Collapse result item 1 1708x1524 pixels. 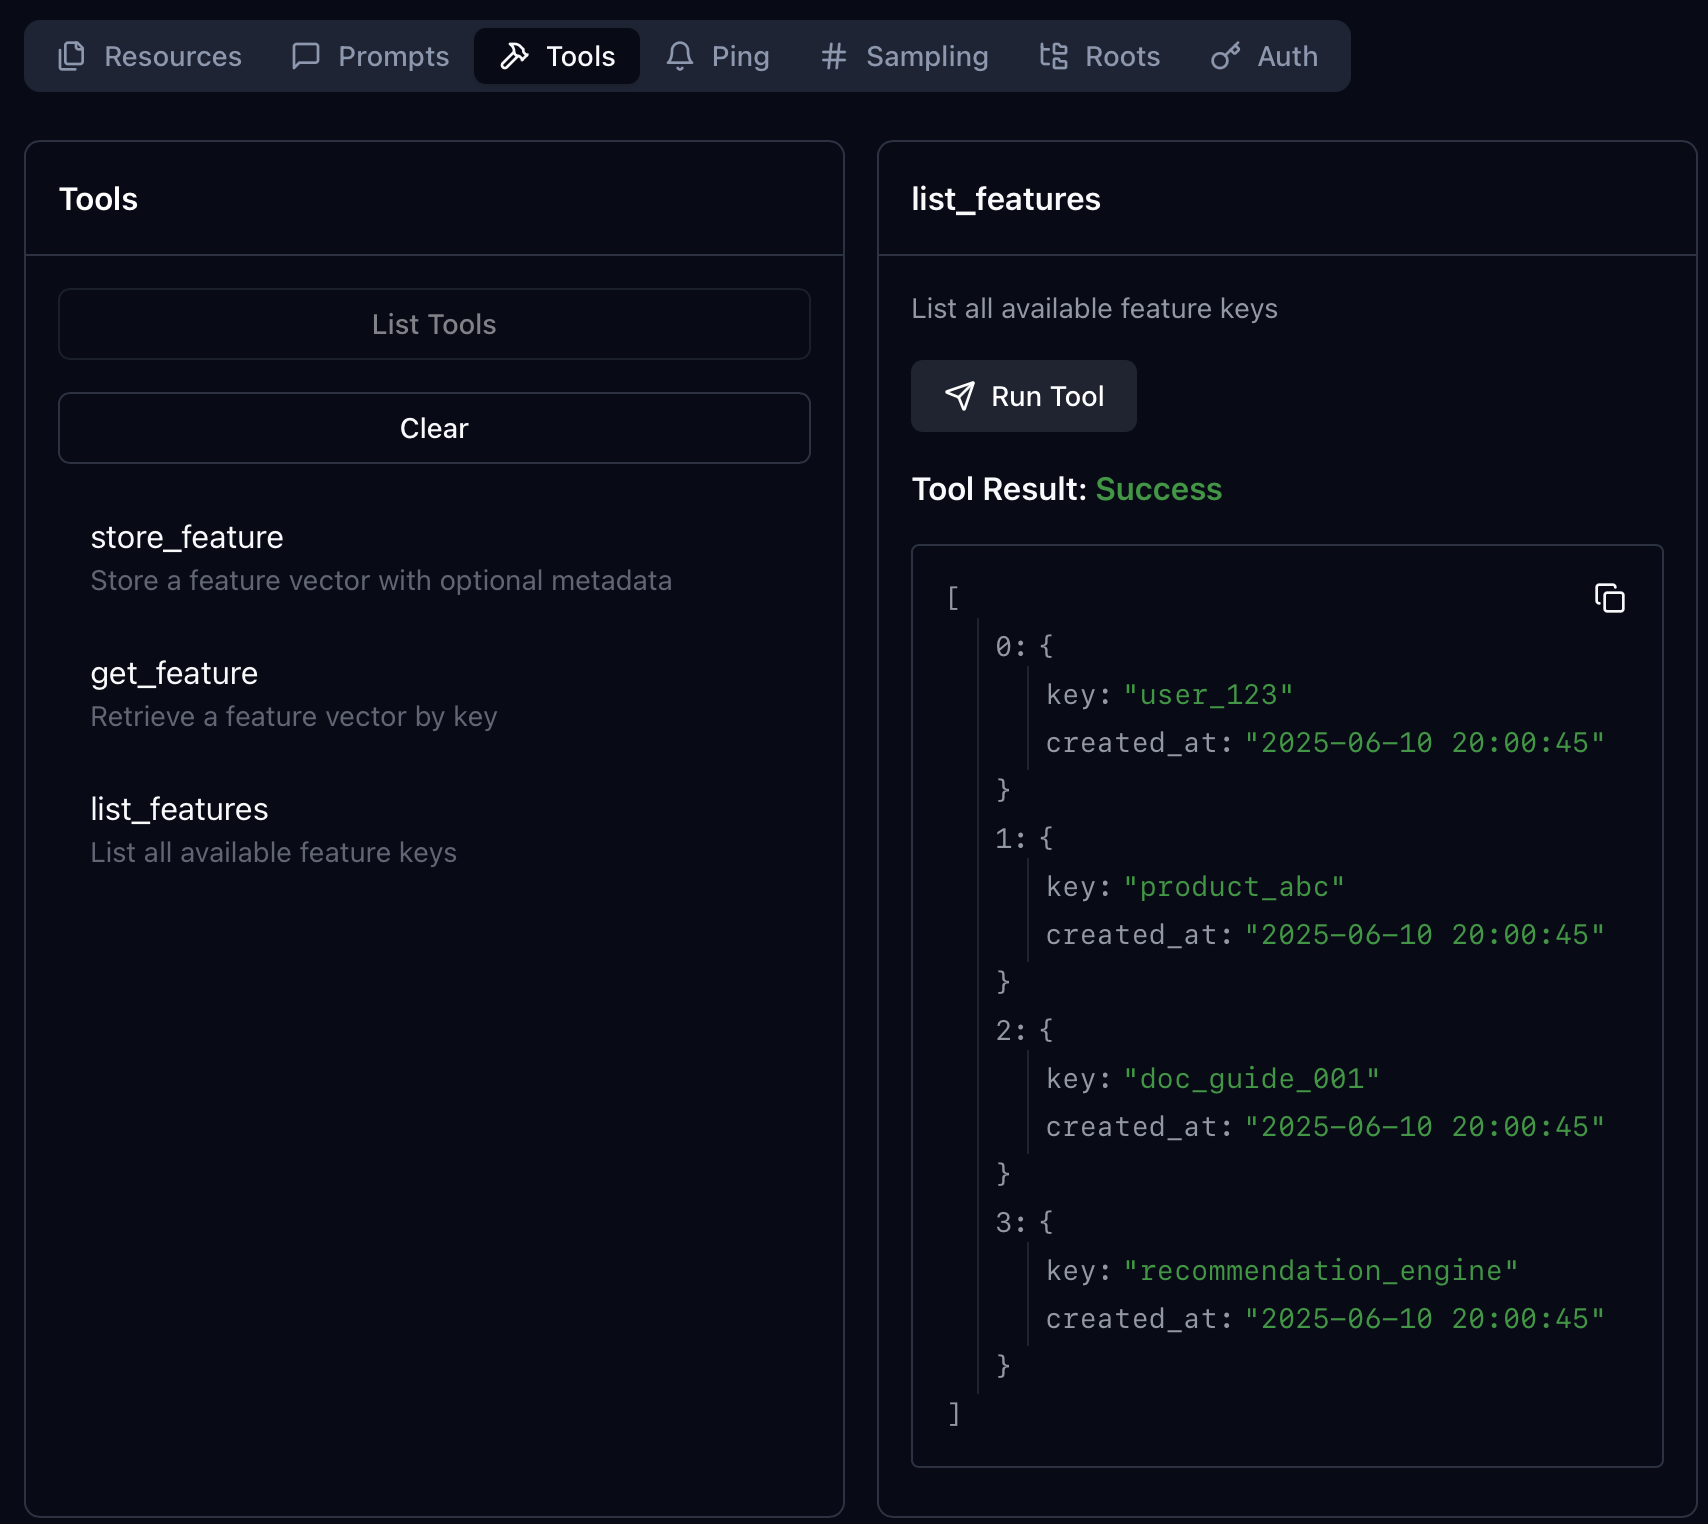[1024, 838]
